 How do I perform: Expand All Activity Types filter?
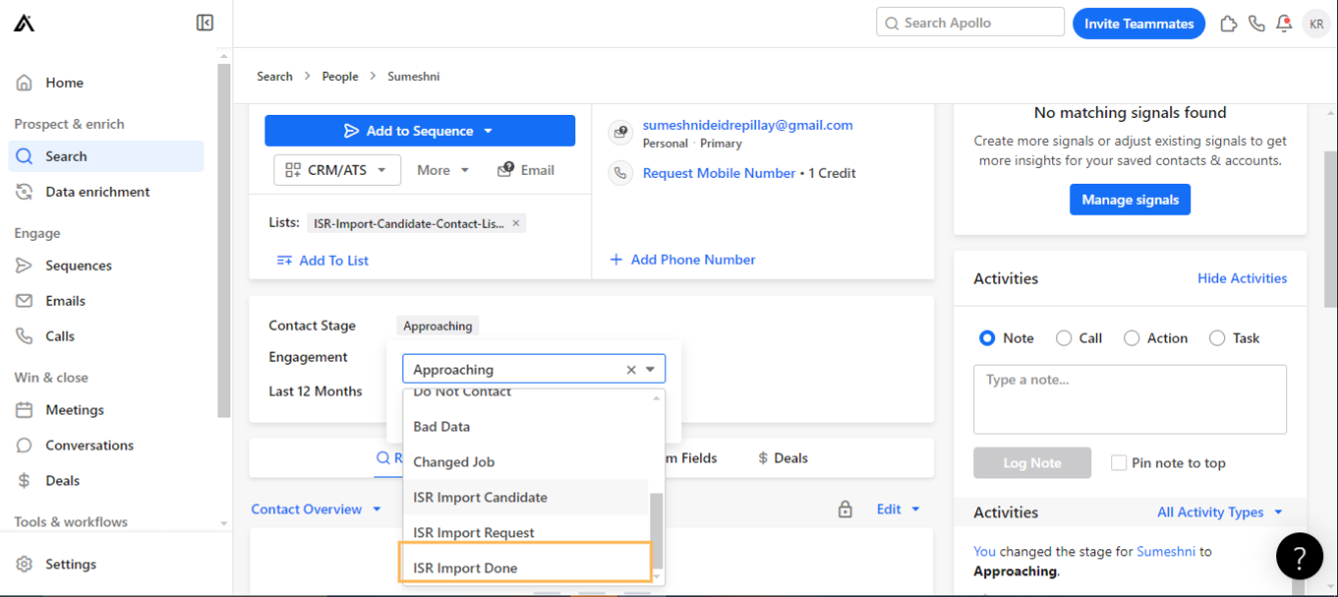(1219, 512)
